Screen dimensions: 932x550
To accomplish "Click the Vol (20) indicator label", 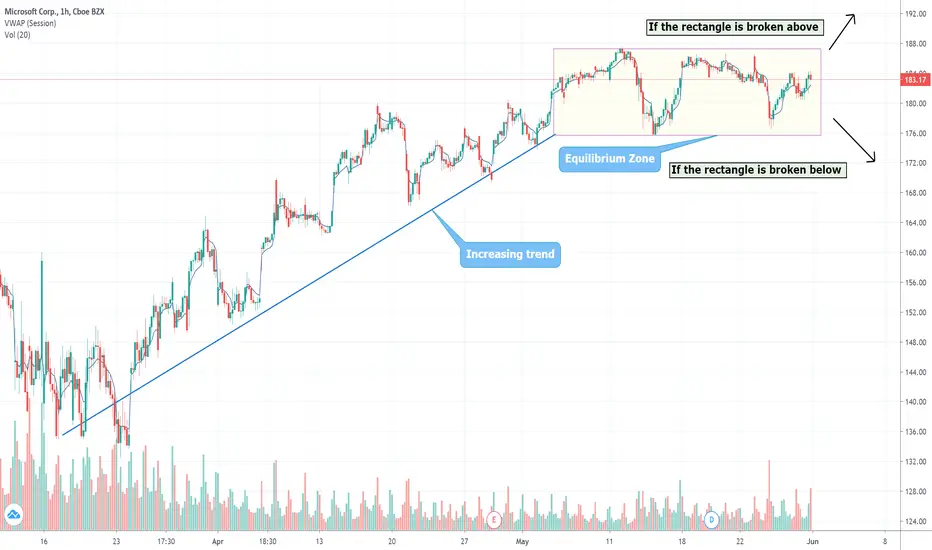I will click(16, 36).
